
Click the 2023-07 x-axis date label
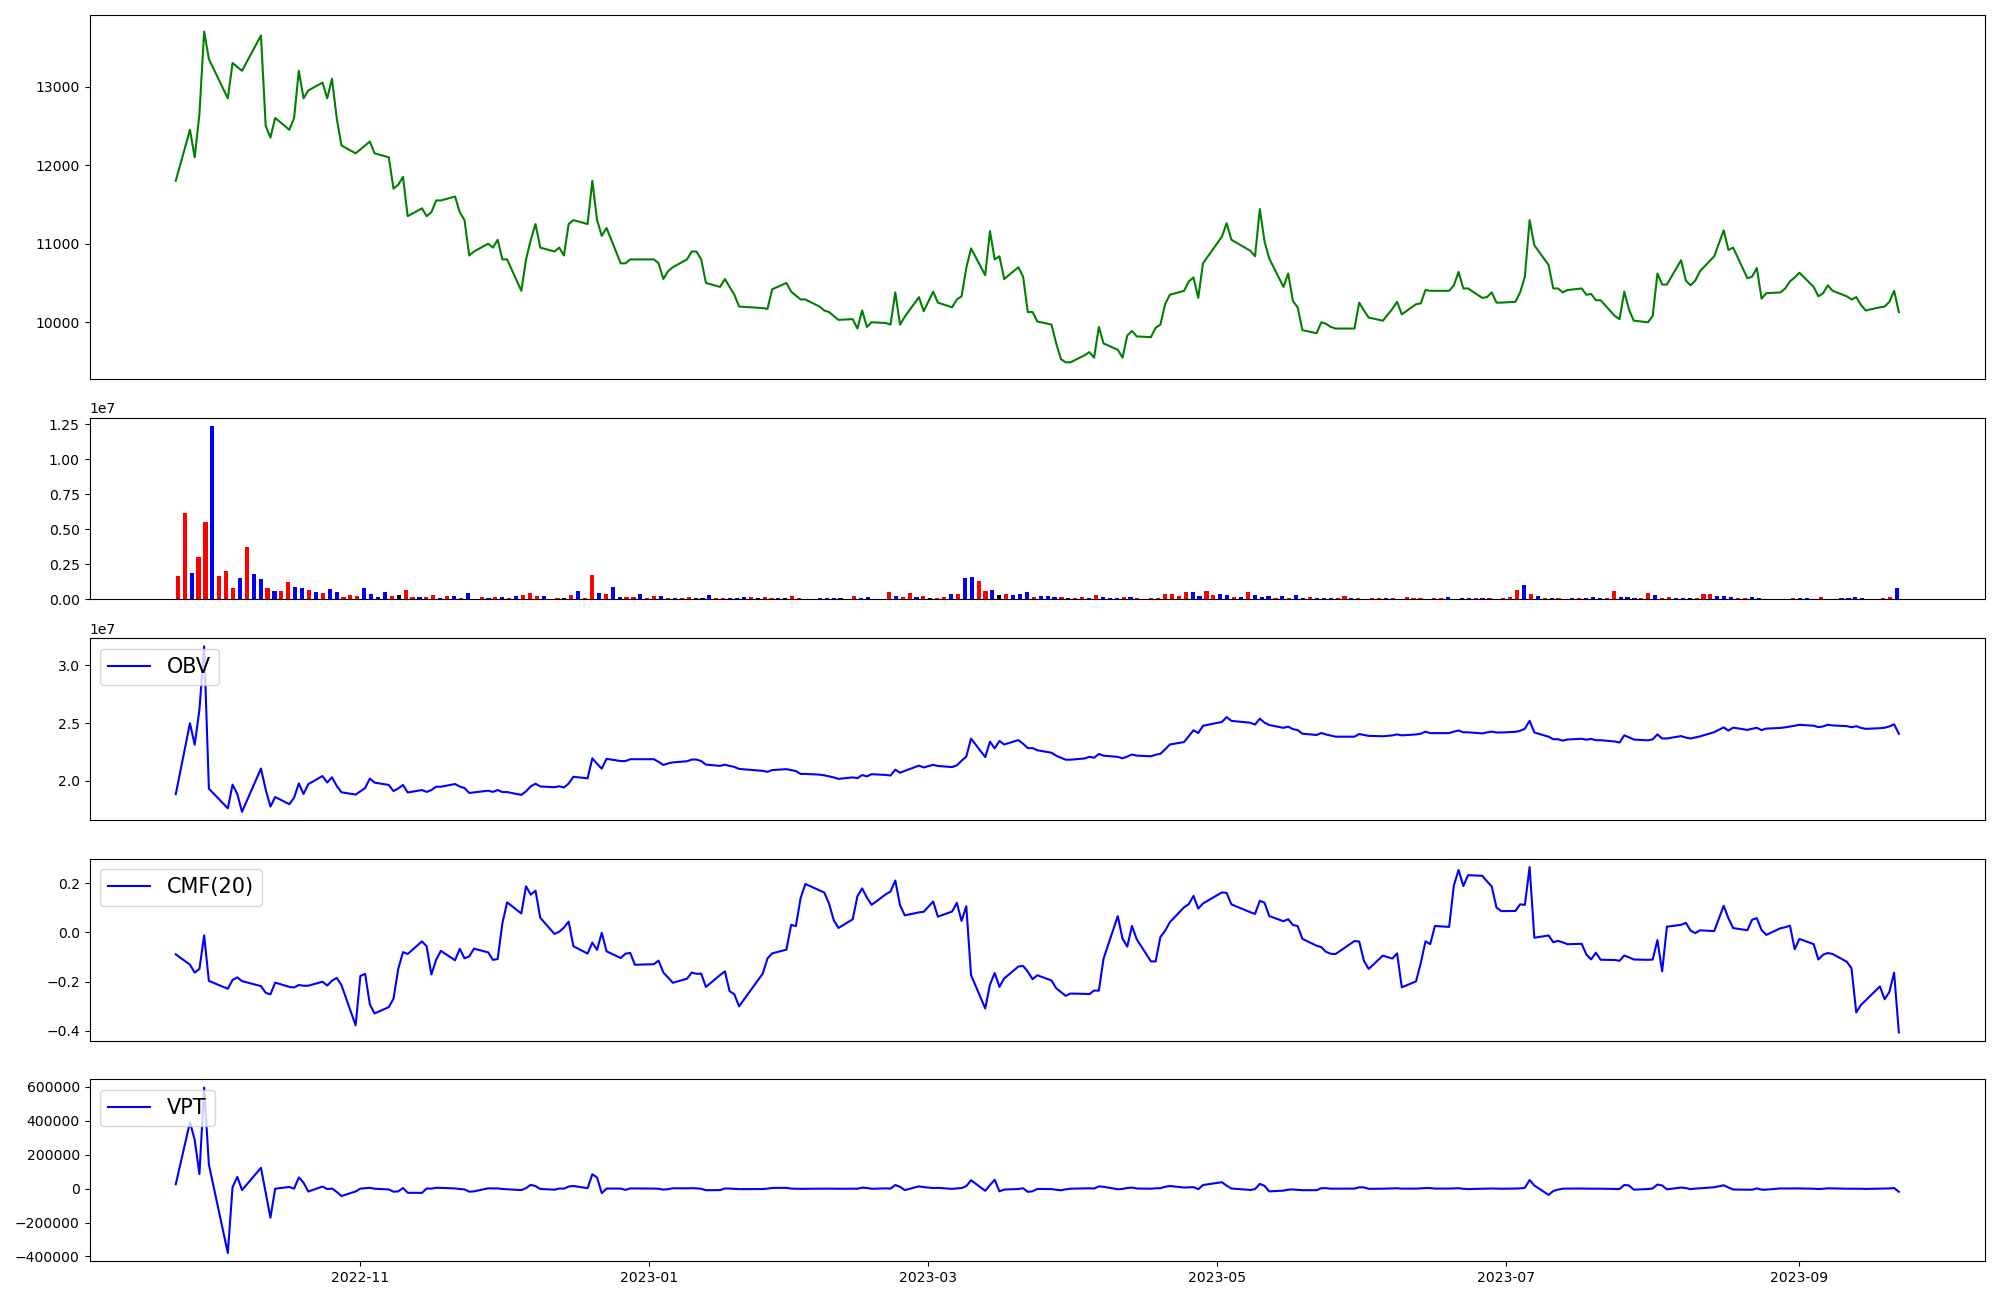pos(1506,1277)
